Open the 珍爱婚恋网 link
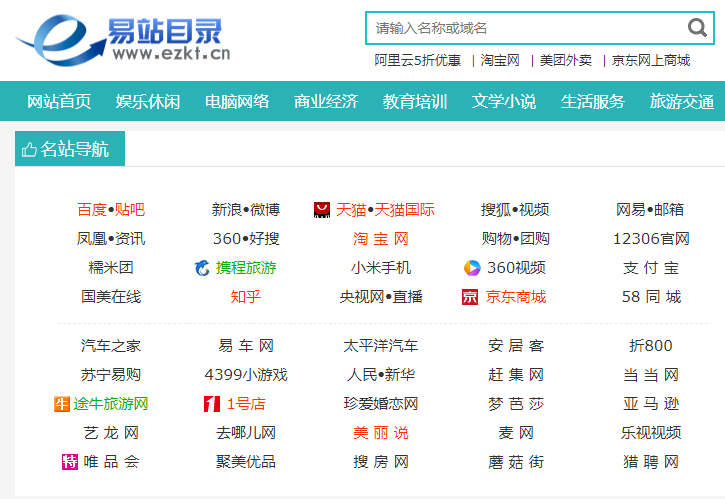Image resolution: width=725 pixels, height=499 pixels. [381, 404]
